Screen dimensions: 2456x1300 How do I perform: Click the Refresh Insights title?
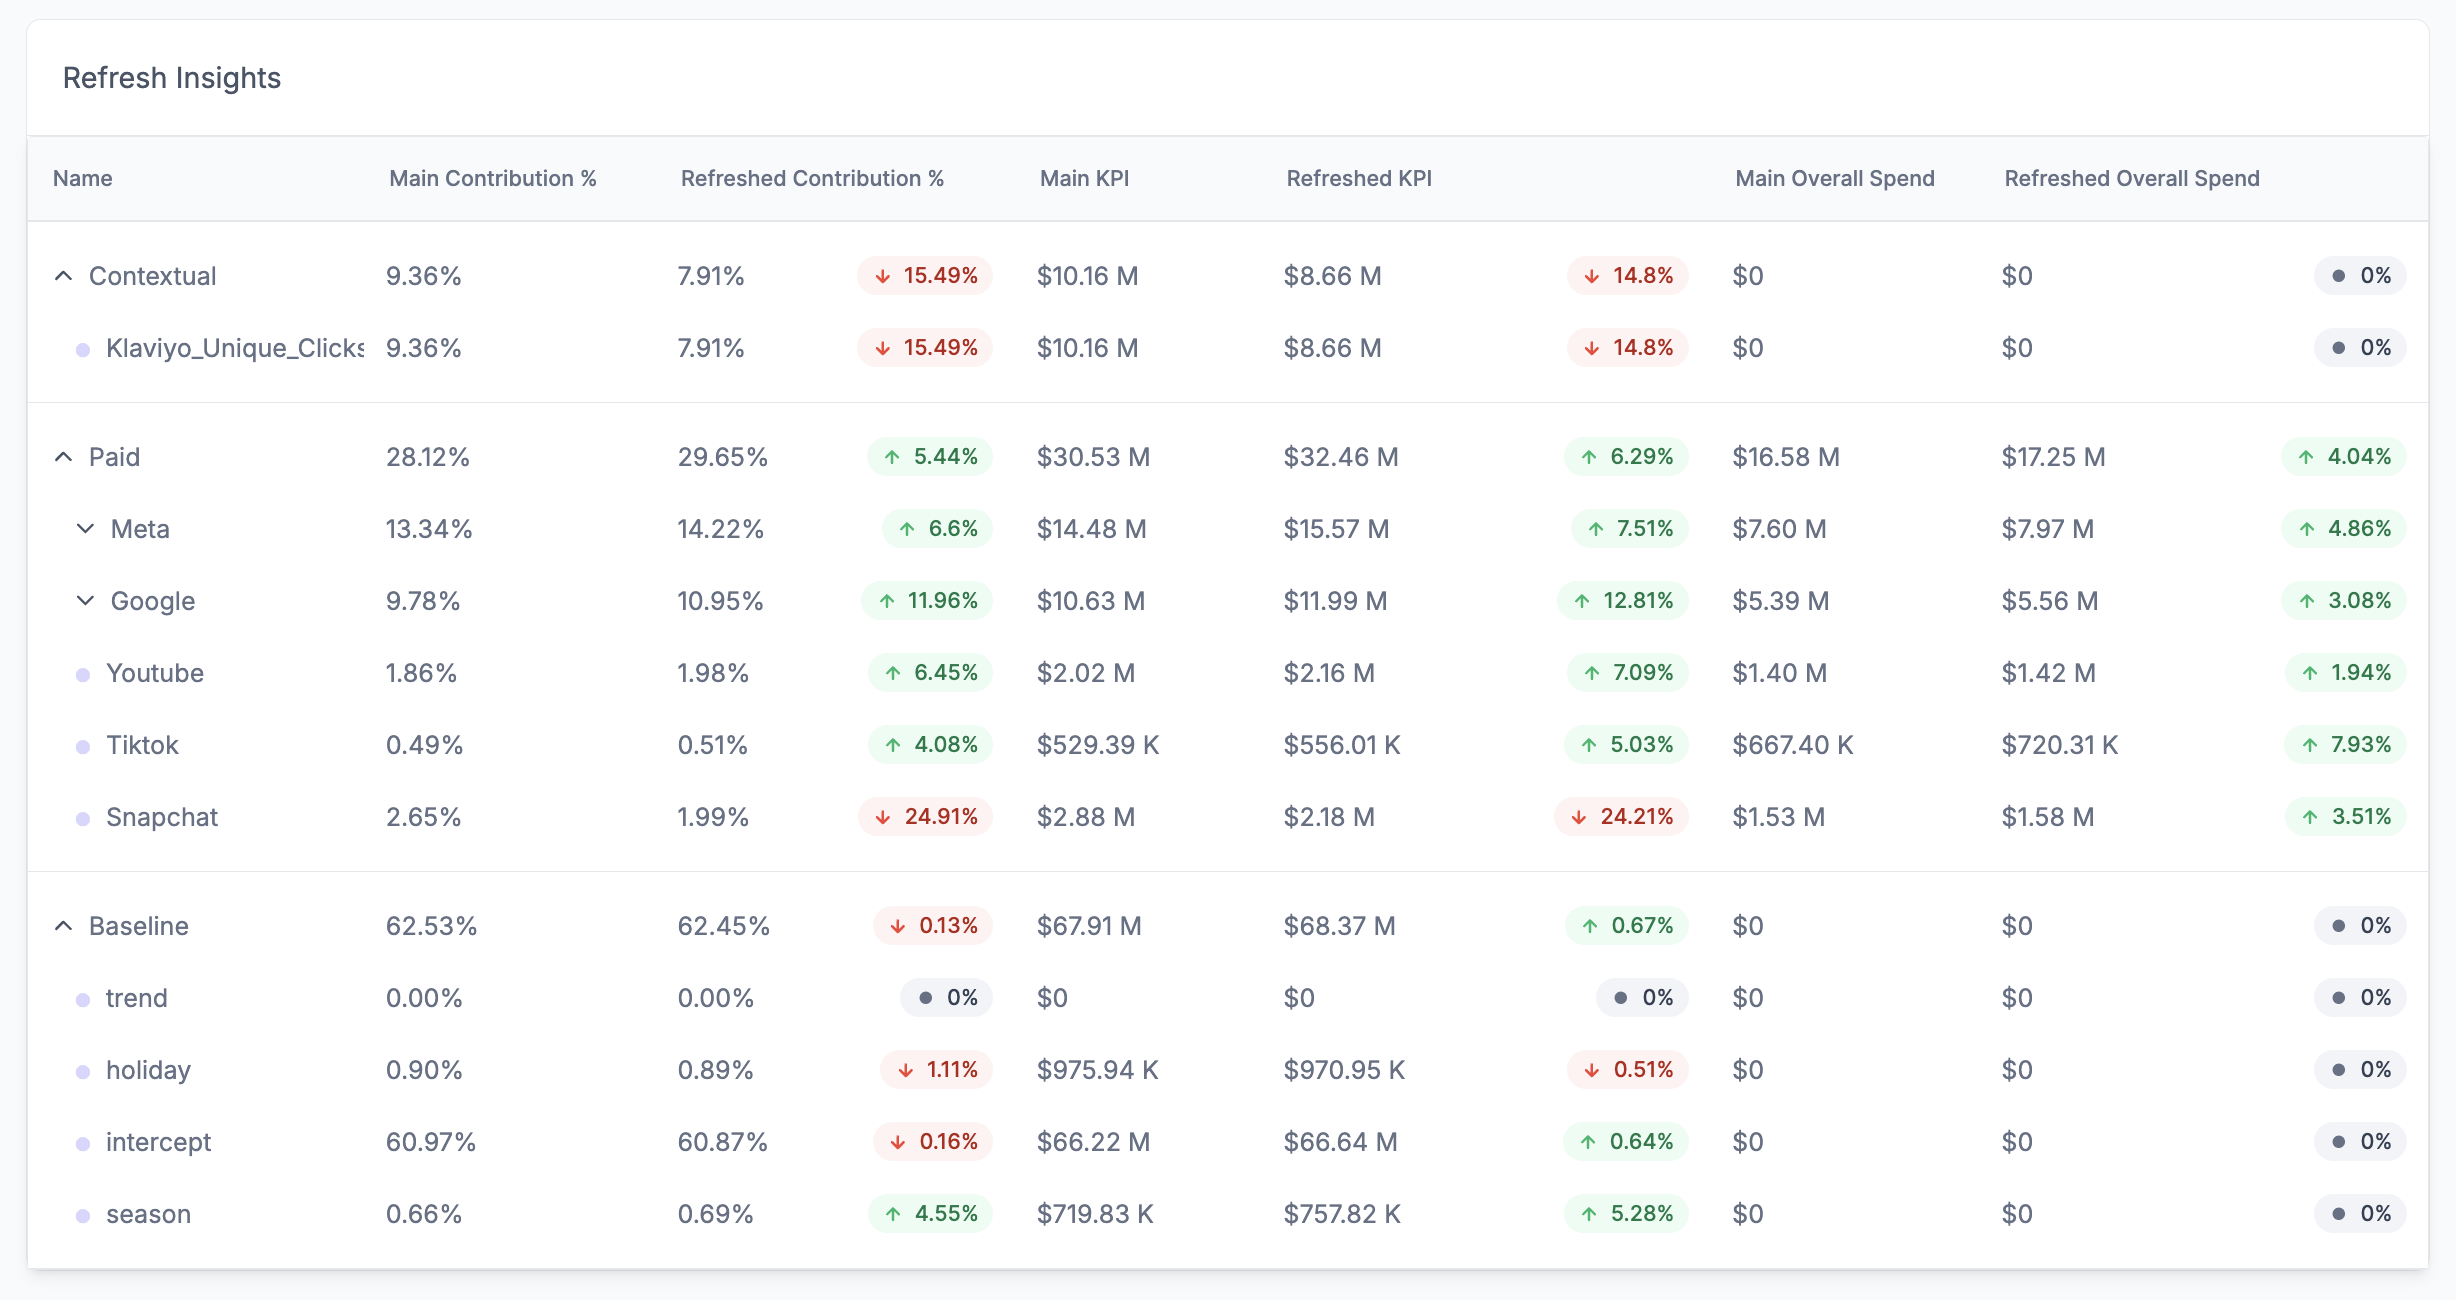(x=172, y=78)
